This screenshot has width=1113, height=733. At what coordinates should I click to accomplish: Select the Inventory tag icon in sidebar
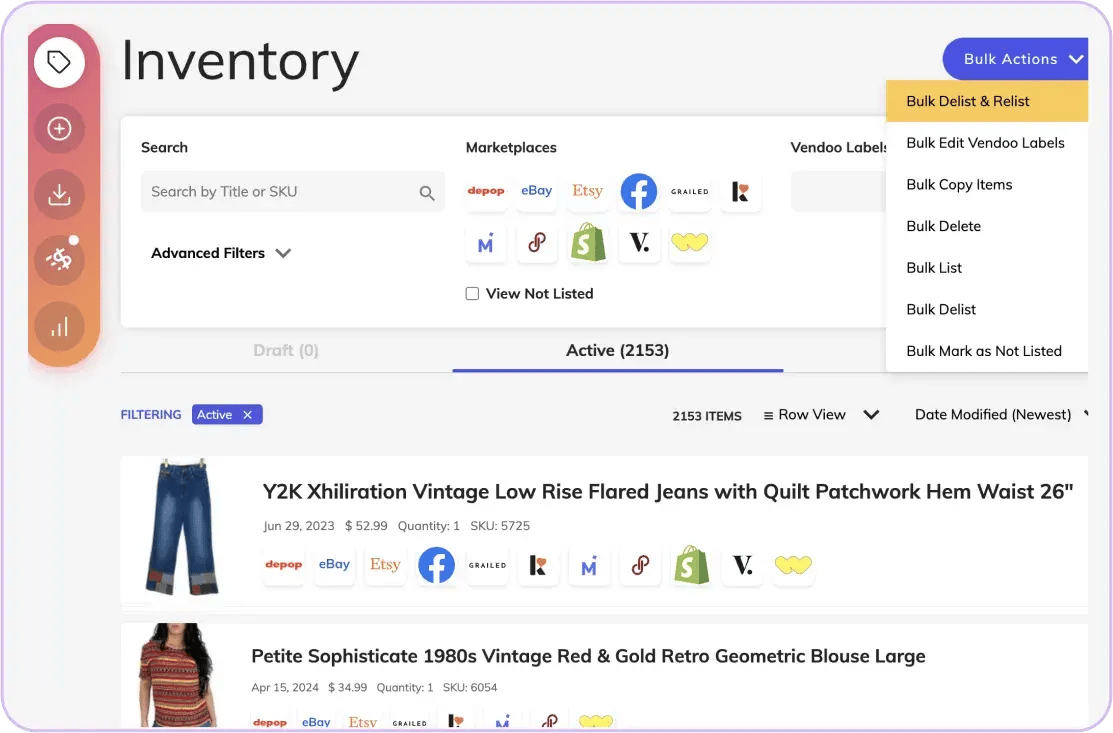pyautogui.click(x=59, y=61)
